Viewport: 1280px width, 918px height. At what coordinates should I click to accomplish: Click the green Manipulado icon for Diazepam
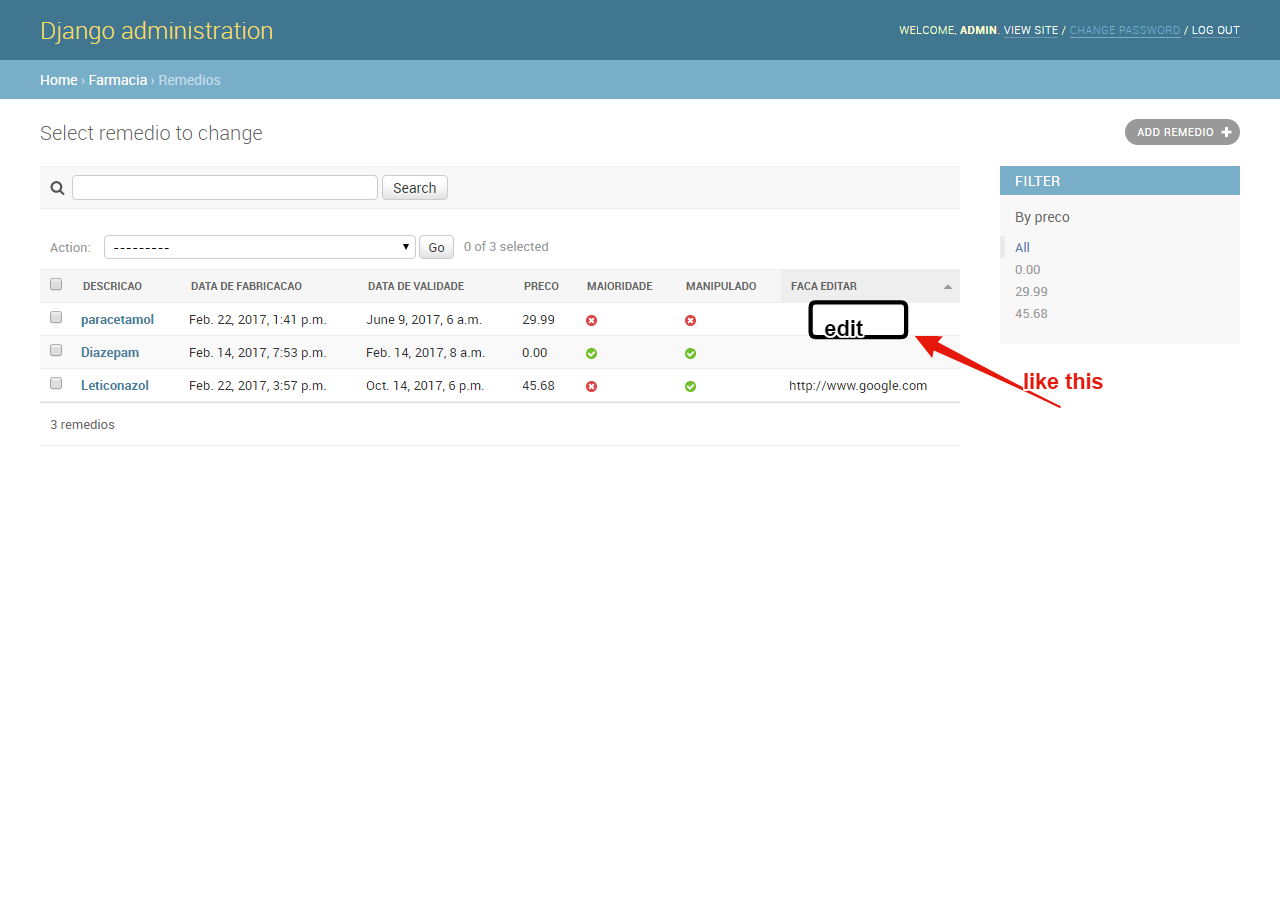click(691, 353)
